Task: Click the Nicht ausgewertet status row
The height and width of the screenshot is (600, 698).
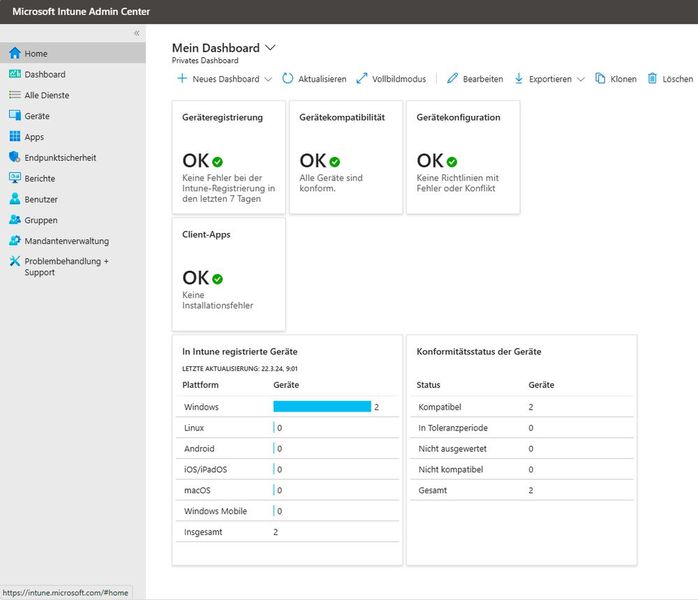Action: (x=522, y=449)
